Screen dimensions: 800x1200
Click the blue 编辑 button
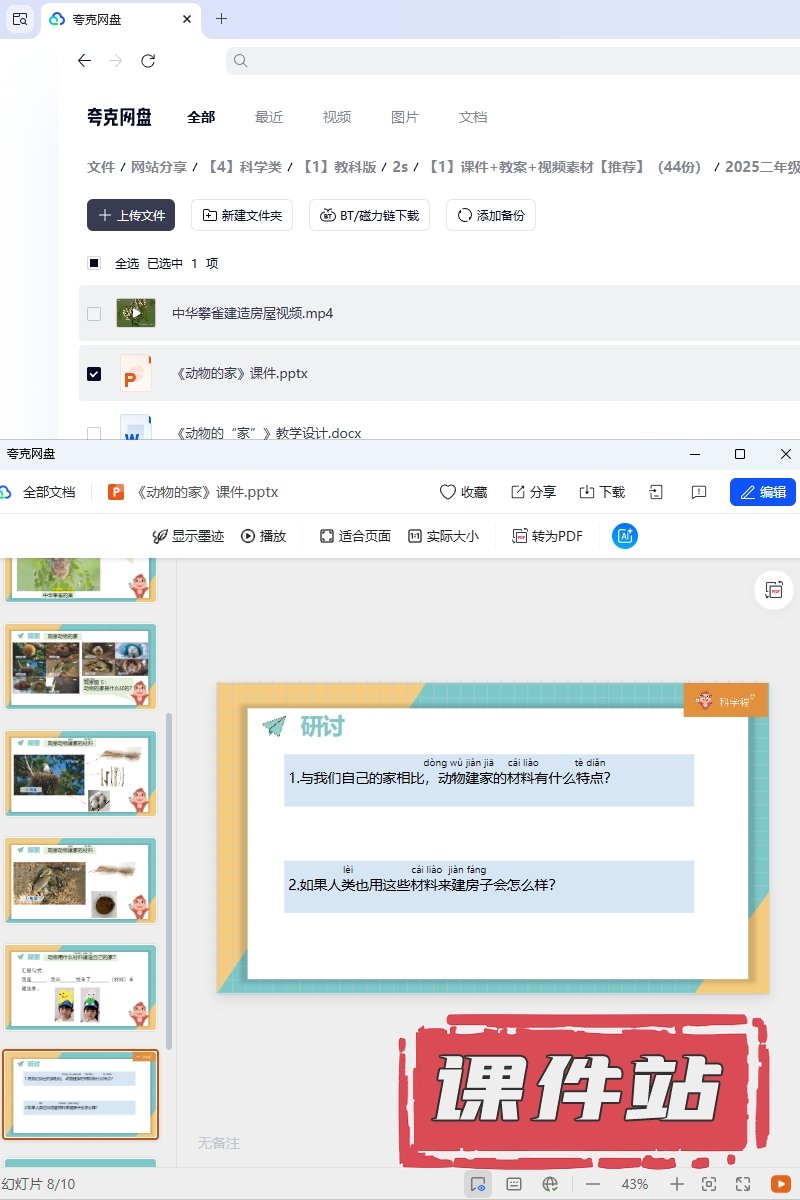[763, 492]
